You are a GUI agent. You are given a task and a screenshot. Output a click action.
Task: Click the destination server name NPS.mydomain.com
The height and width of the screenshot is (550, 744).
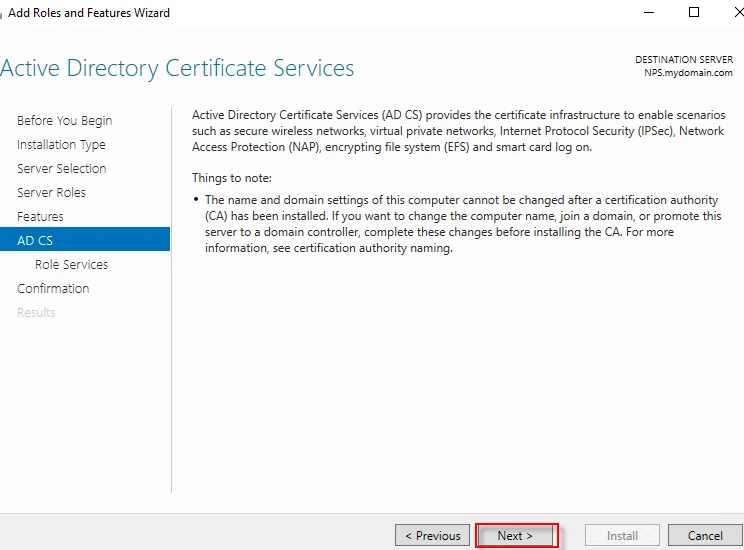688,73
